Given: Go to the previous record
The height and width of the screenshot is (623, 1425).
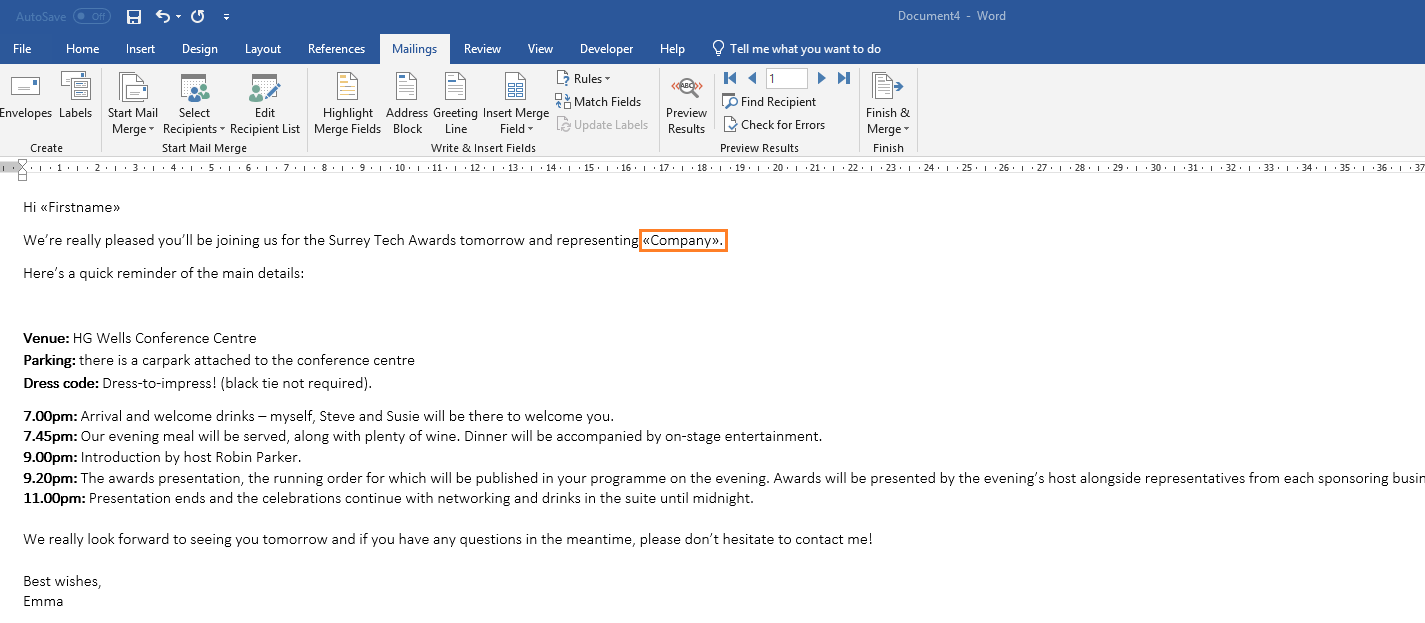Looking at the screenshot, I should click(752, 78).
